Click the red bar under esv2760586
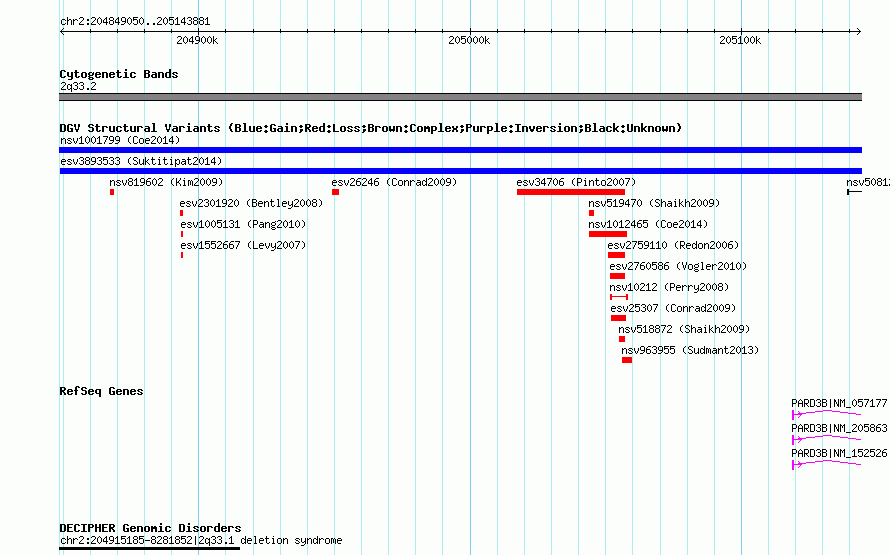This screenshot has height=555, width=890. (x=618, y=276)
